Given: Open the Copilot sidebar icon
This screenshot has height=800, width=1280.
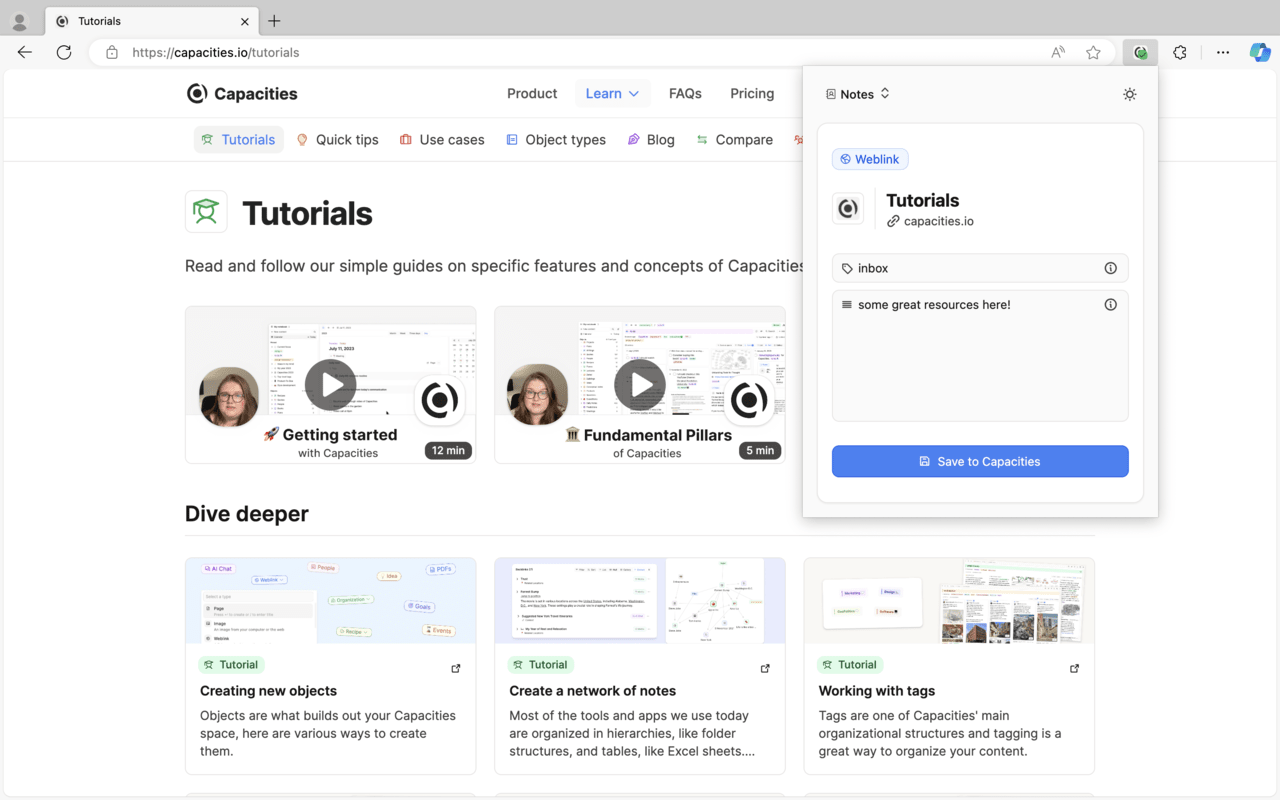Looking at the screenshot, I should click(1260, 53).
